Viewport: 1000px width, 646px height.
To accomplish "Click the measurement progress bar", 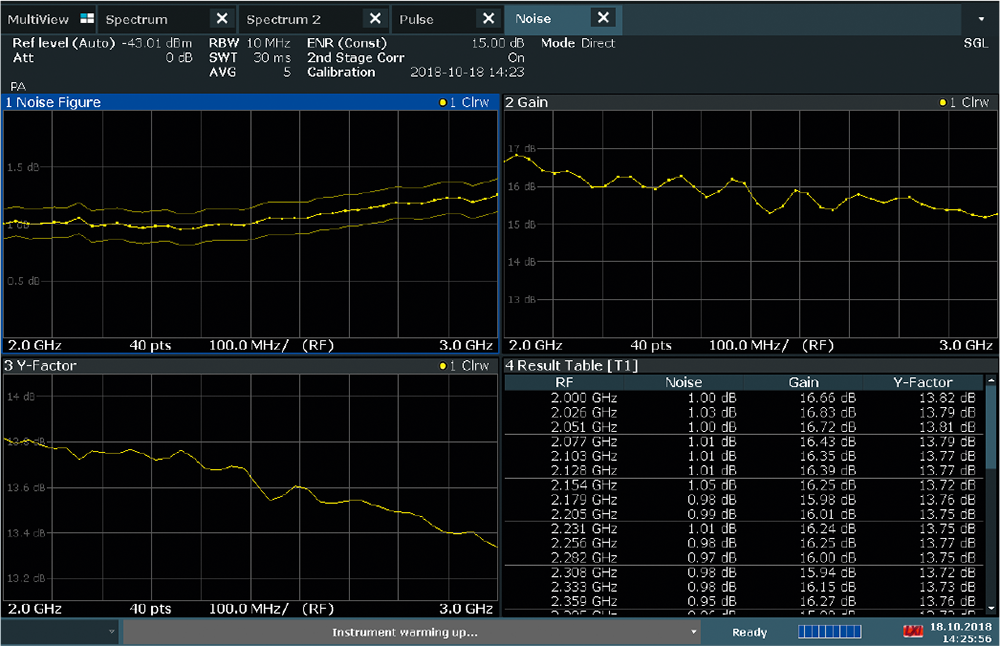I will (828, 632).
